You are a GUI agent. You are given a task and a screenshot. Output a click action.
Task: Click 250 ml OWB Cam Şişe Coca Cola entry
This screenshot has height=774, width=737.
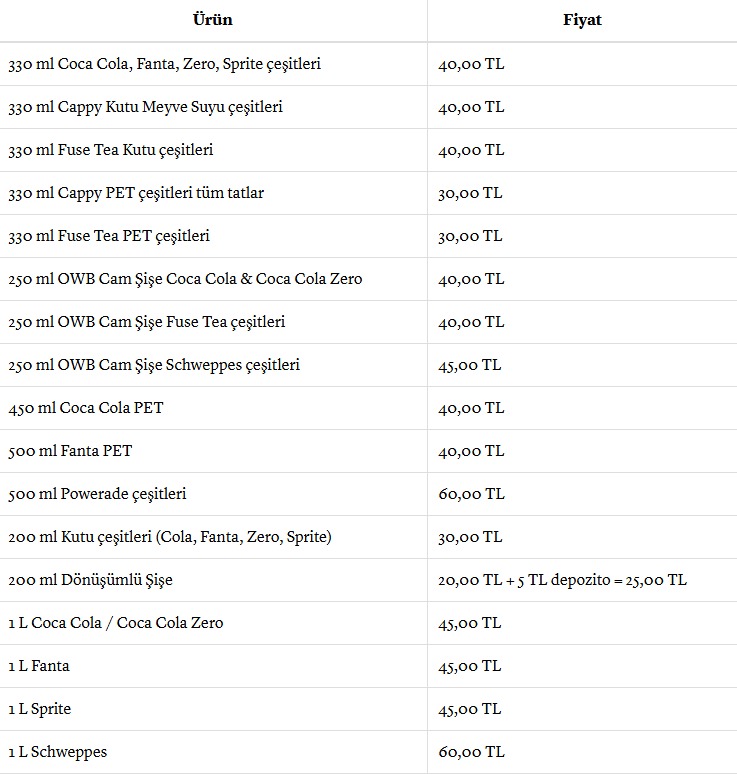(x=185, y=279)
